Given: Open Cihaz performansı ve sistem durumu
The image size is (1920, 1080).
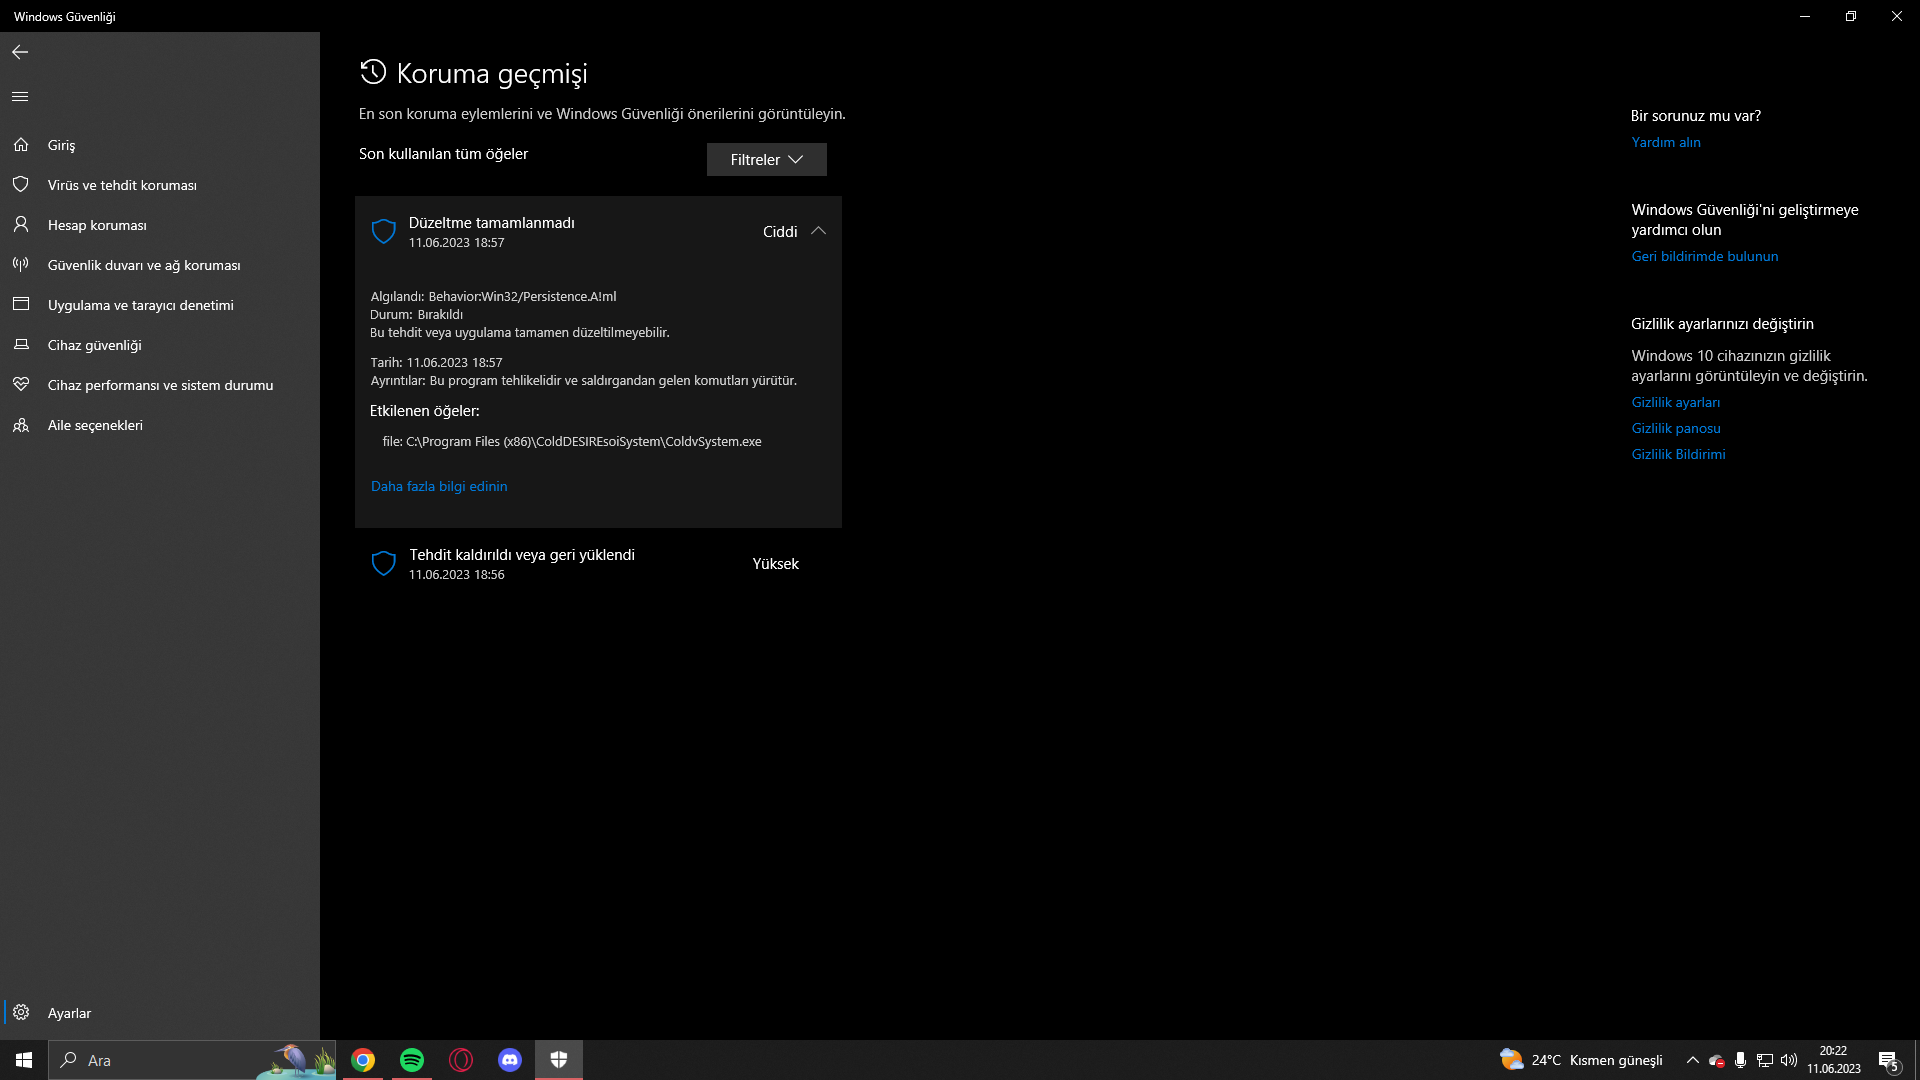Looking at the screenshot, I should 160,385.
